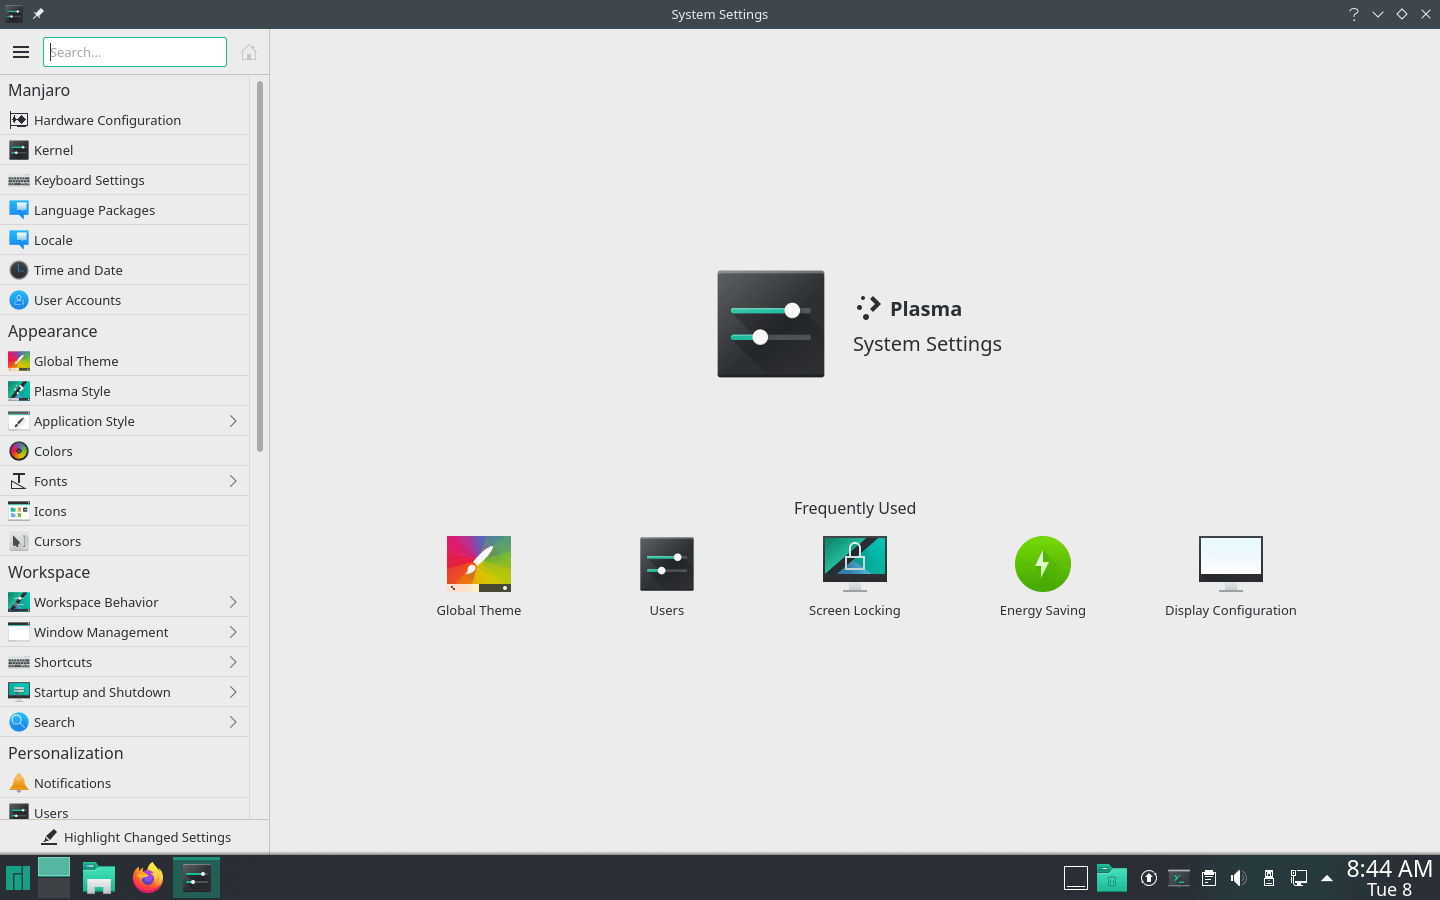Open the hamburger menu button
The height and width of the screenshot is (900, 1440).
[x=21, y=52]
